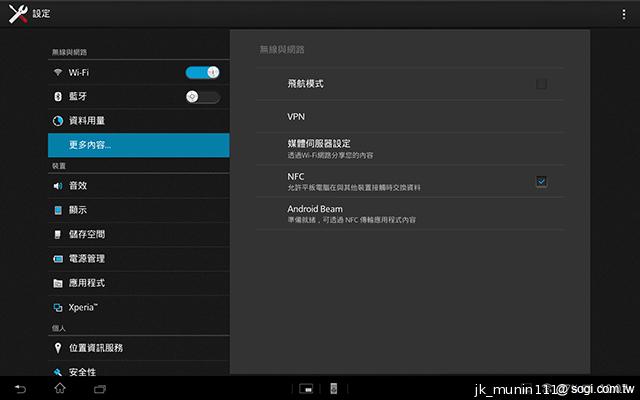This screenshot has width=640, height=400.
Task: Open 顯示 display settings
Action: pos(138,210)
